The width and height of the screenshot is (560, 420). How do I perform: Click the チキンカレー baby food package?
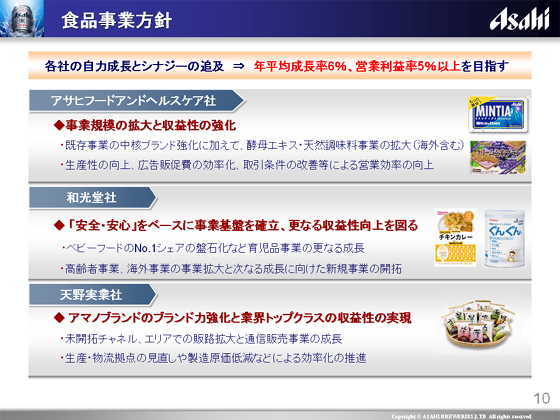point(455,238)
